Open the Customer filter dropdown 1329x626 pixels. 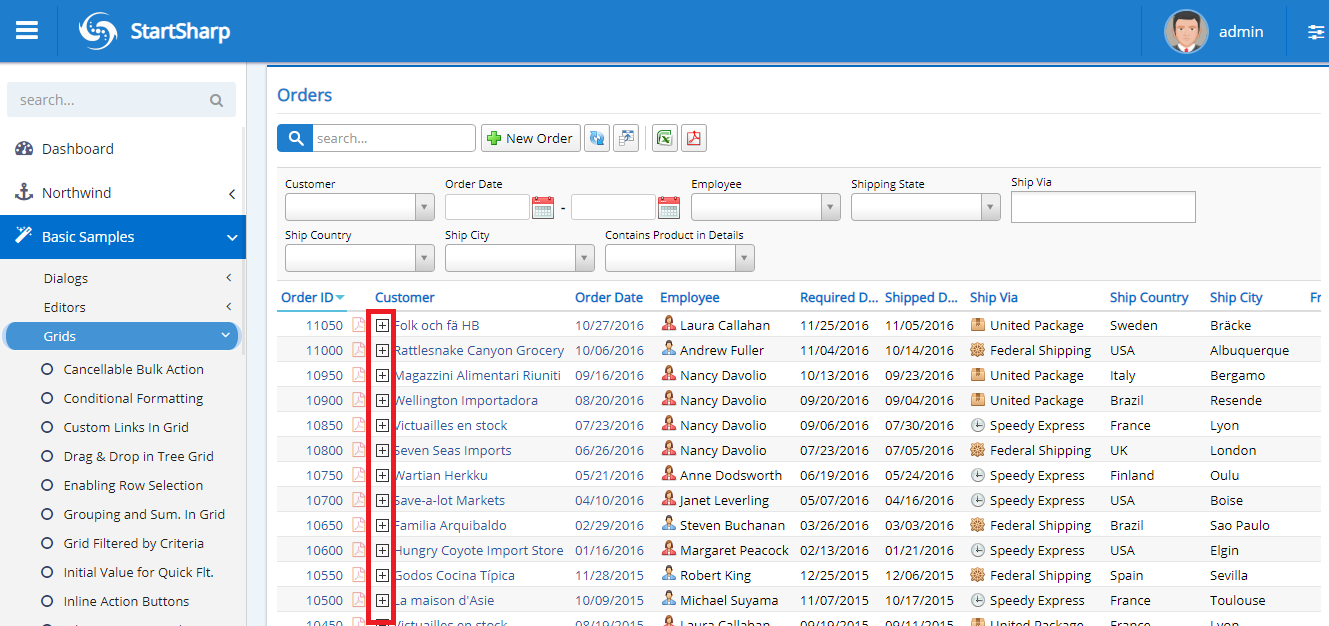[x=360, y=206]
